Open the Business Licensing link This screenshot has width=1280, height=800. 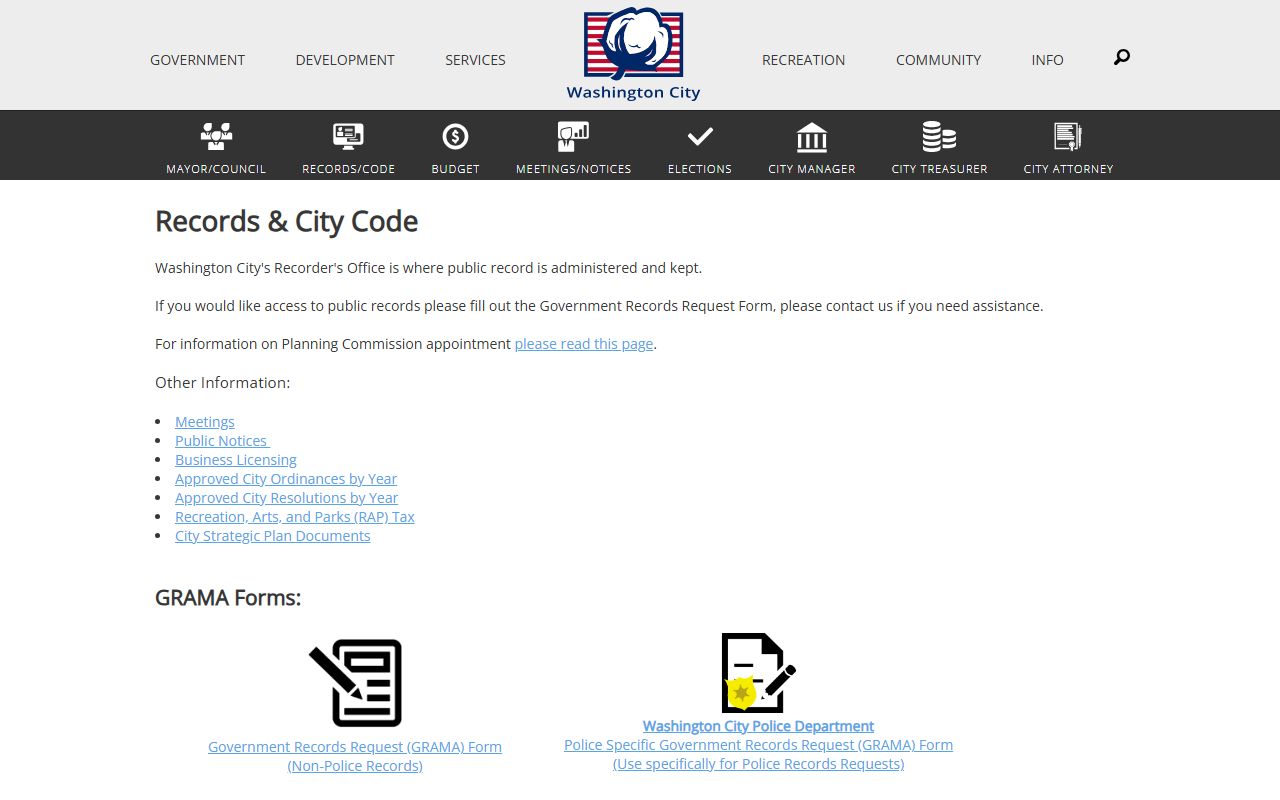[236, 460]
